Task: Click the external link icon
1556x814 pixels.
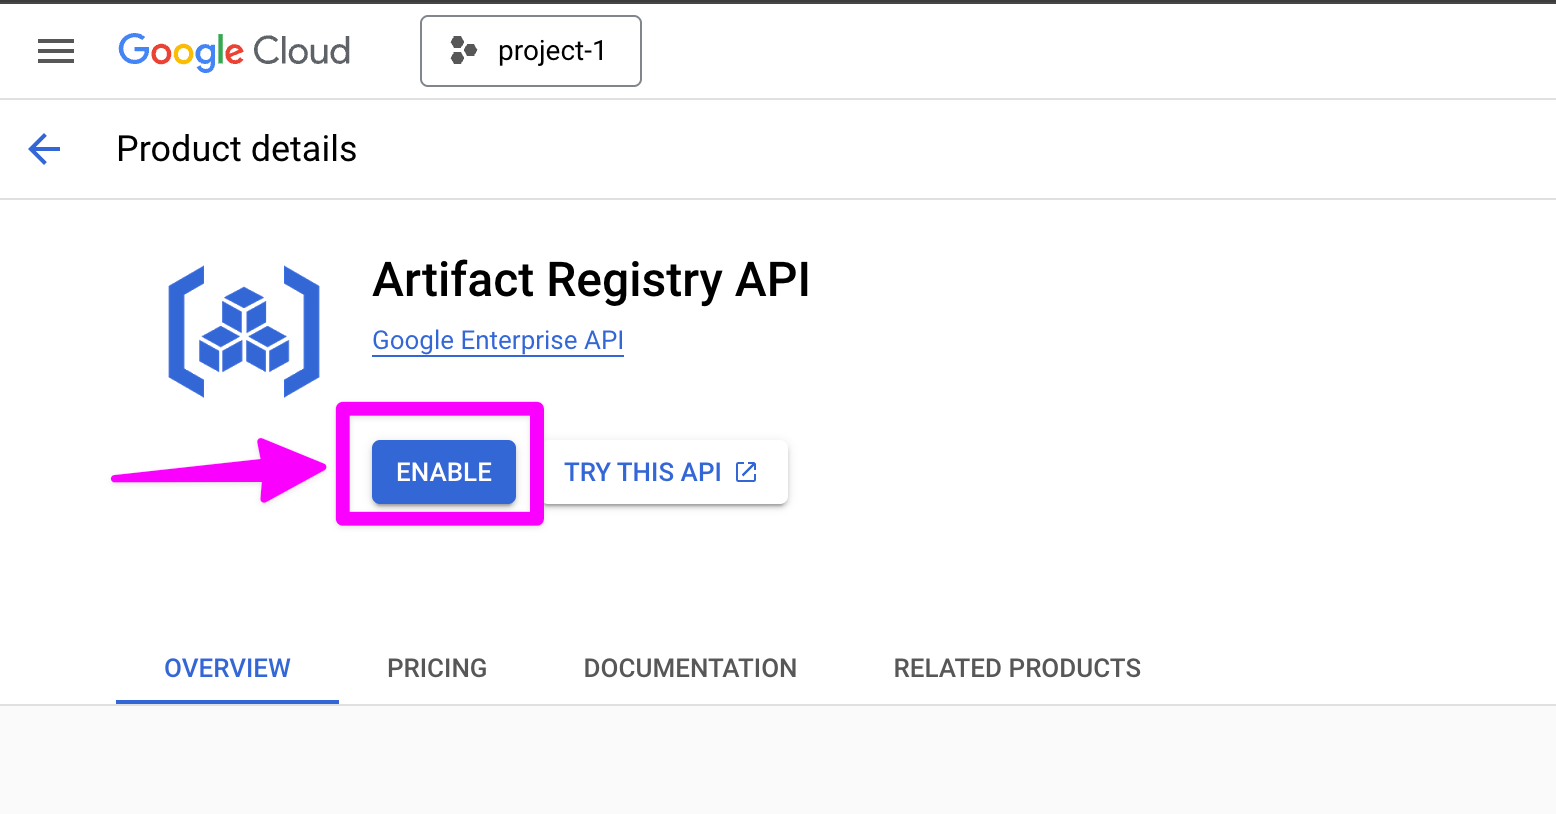Action: pyautogui.click(x=746, y=472)
